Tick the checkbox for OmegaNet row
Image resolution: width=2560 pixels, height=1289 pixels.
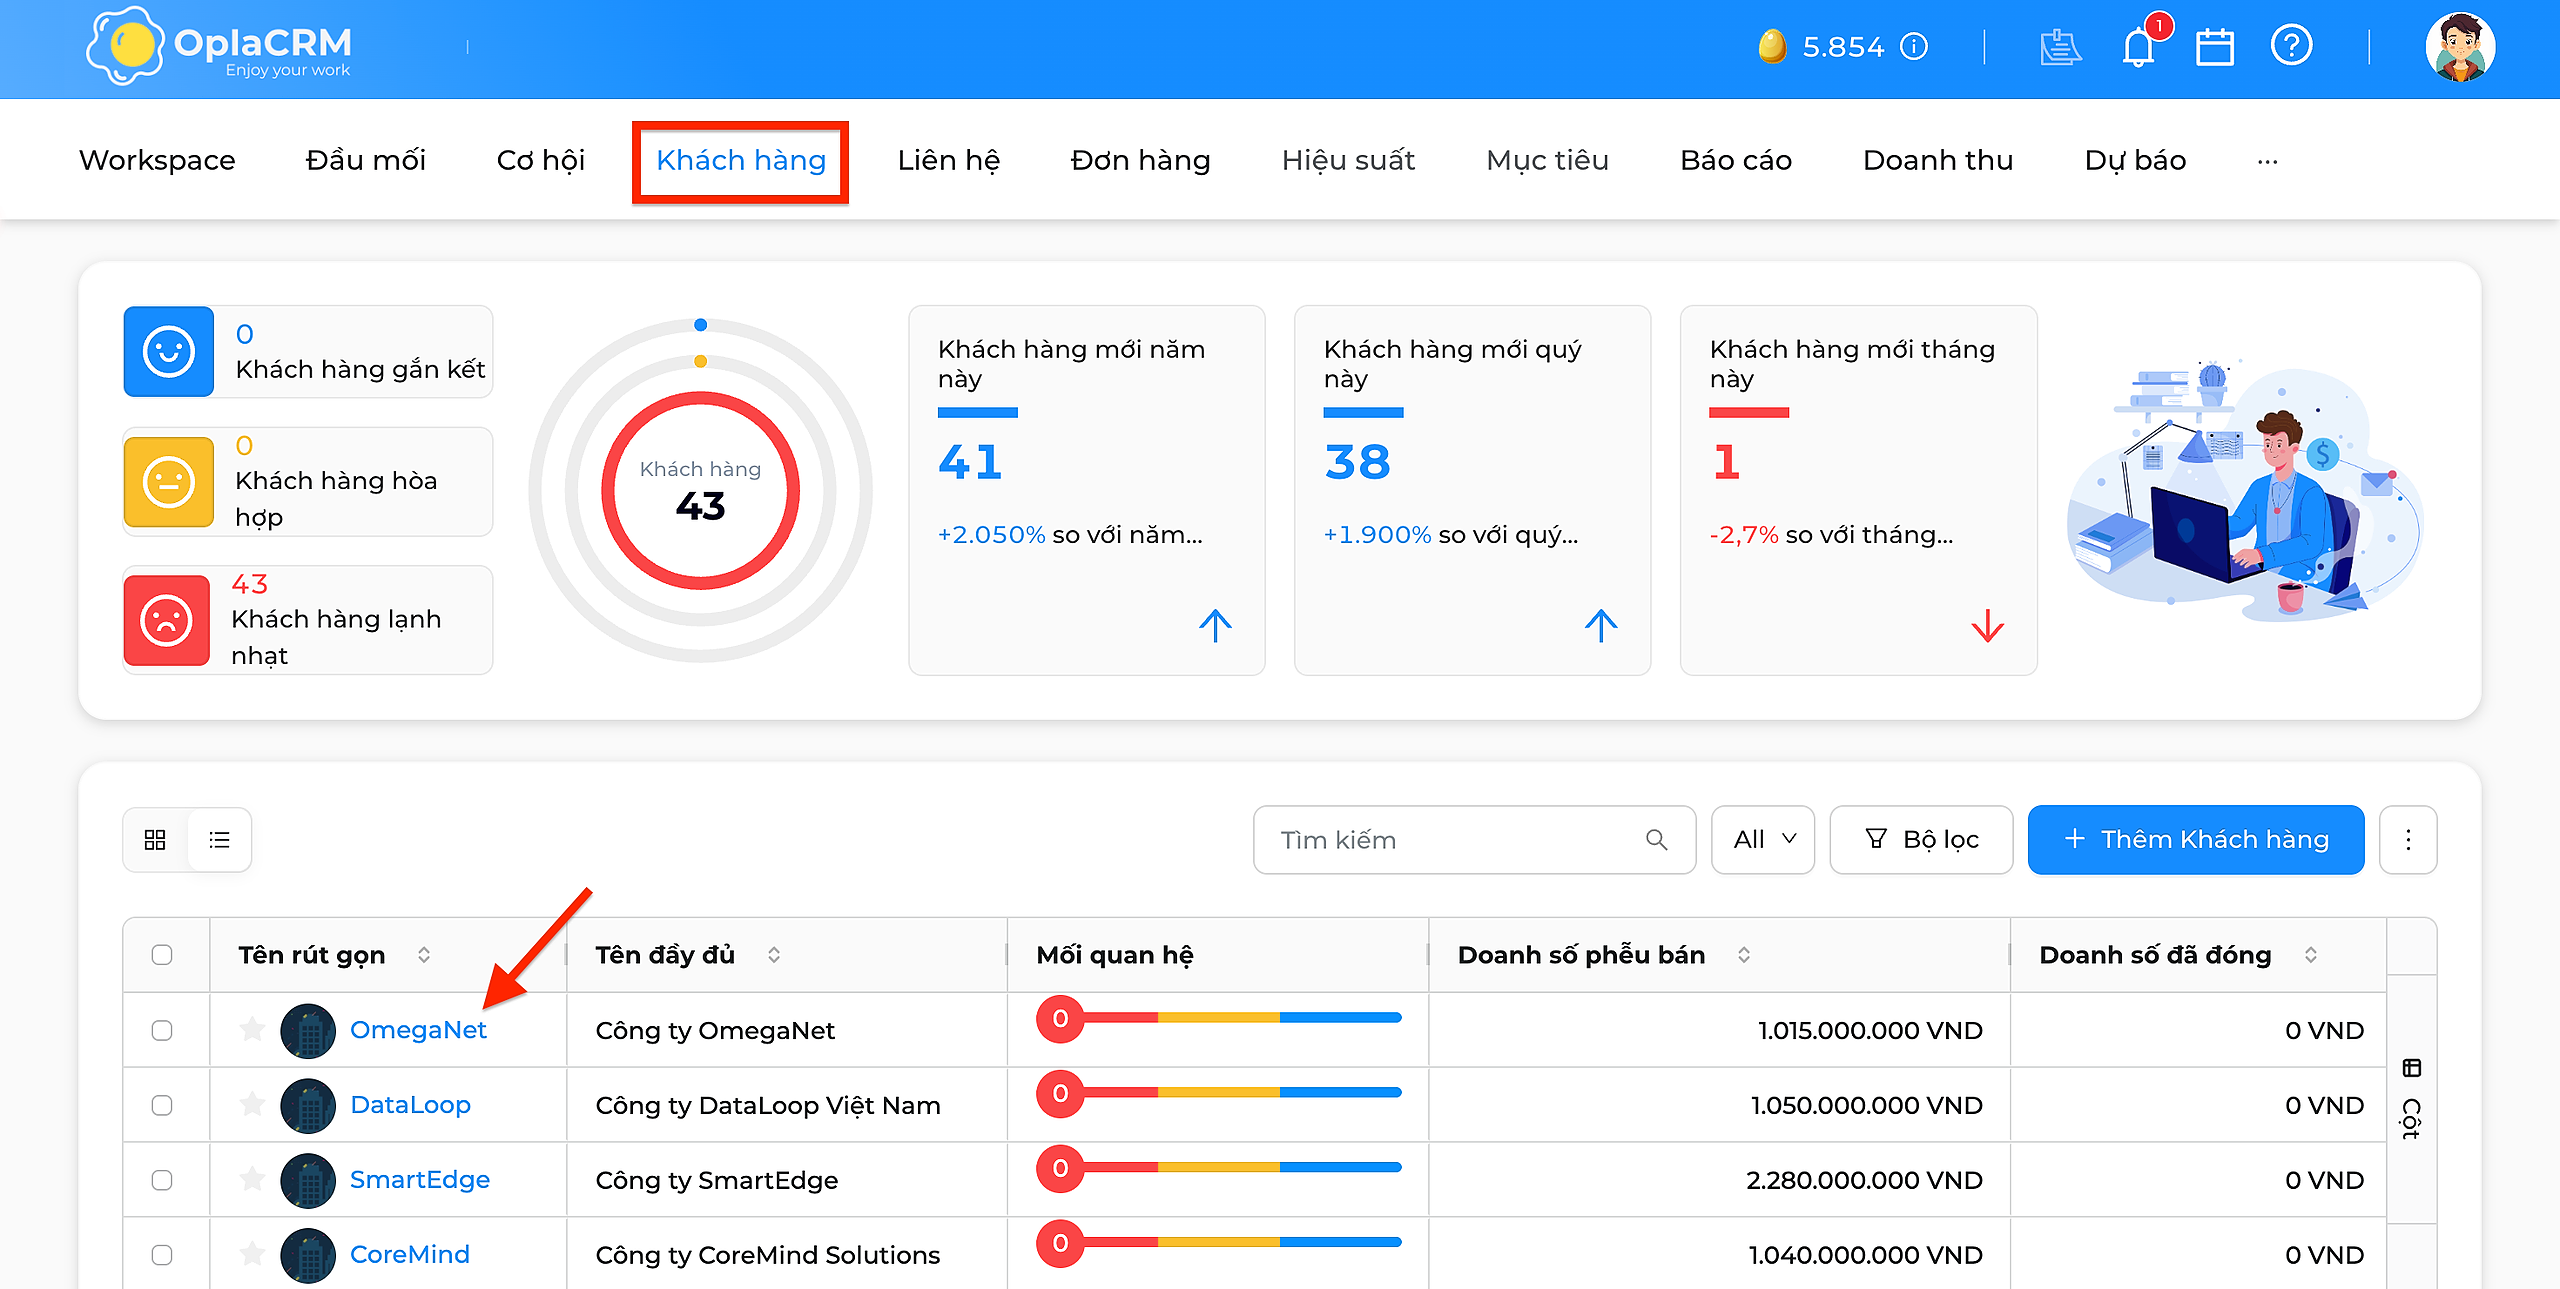tap(162, 1030)
